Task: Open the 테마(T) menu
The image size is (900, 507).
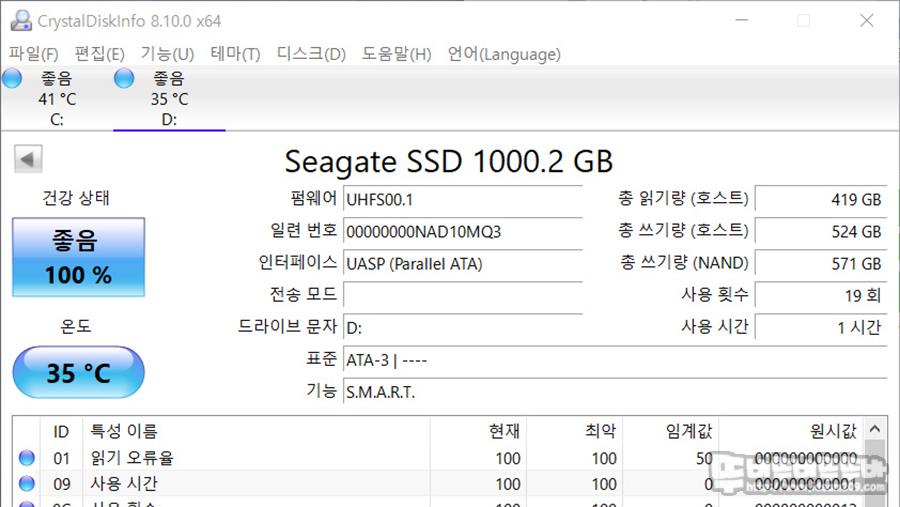Action: [235, 54]
